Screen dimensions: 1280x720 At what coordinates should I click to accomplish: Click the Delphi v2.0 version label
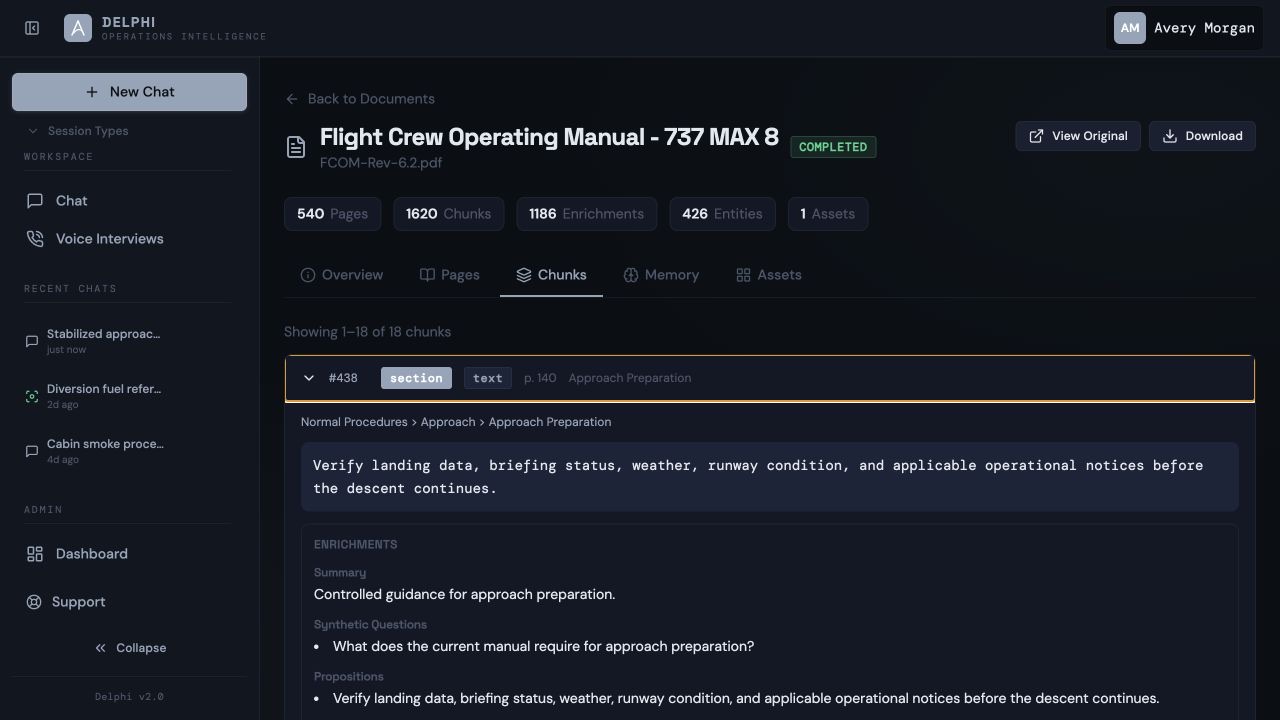[x=129, y=697]
